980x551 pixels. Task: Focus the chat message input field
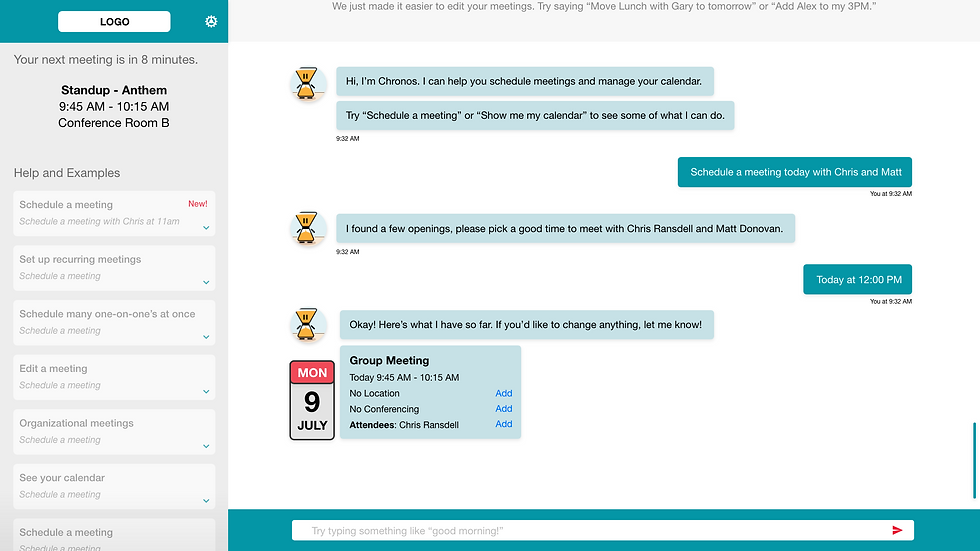(x=602, y=530)
